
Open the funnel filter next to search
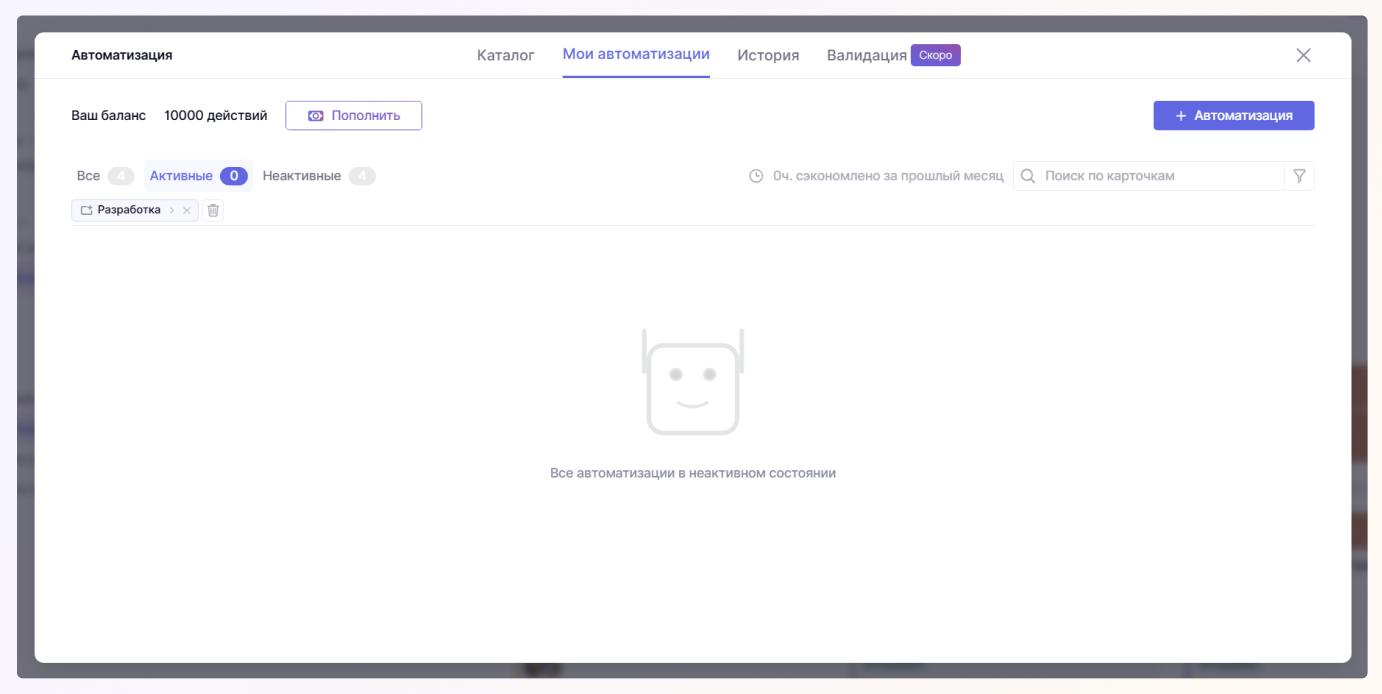1299,176
